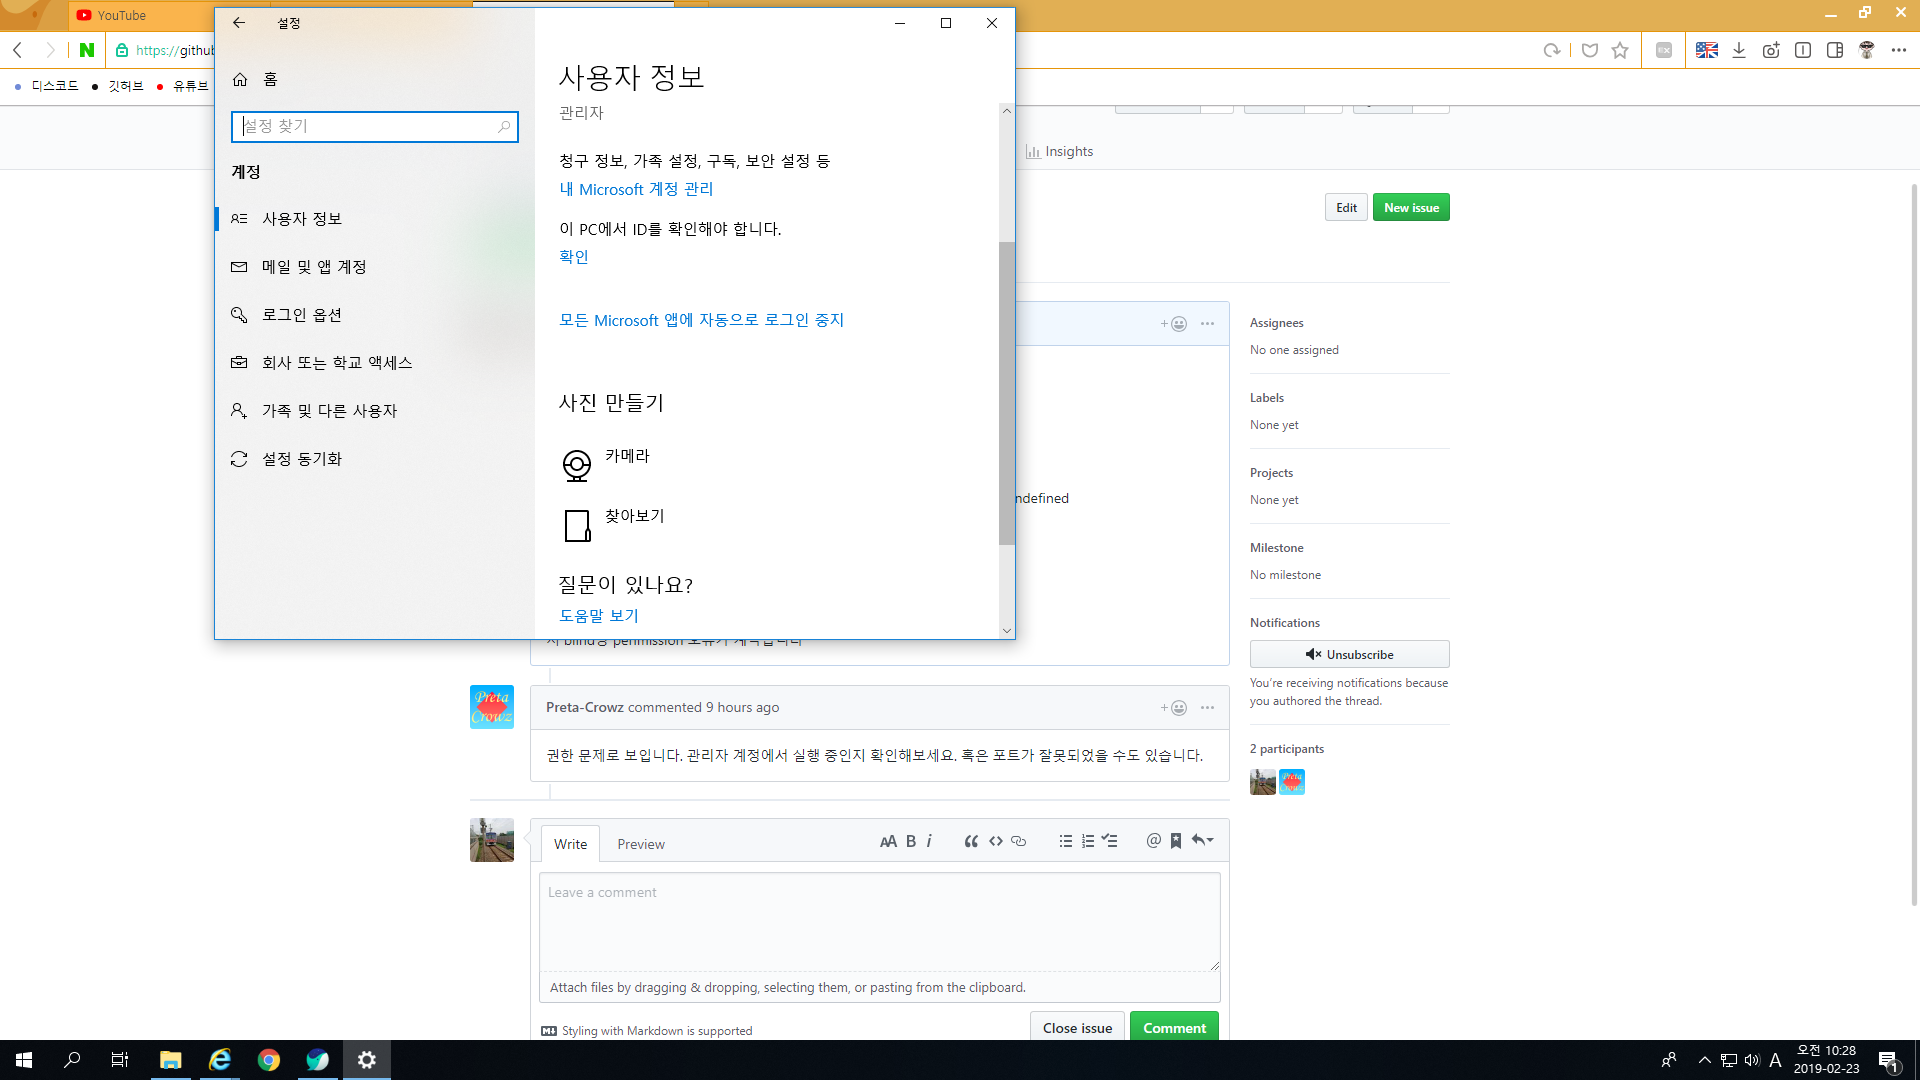1920x1080 pixels.
Task: Add an unordered bullet list to the comment
Action: tap(1066, 841)
